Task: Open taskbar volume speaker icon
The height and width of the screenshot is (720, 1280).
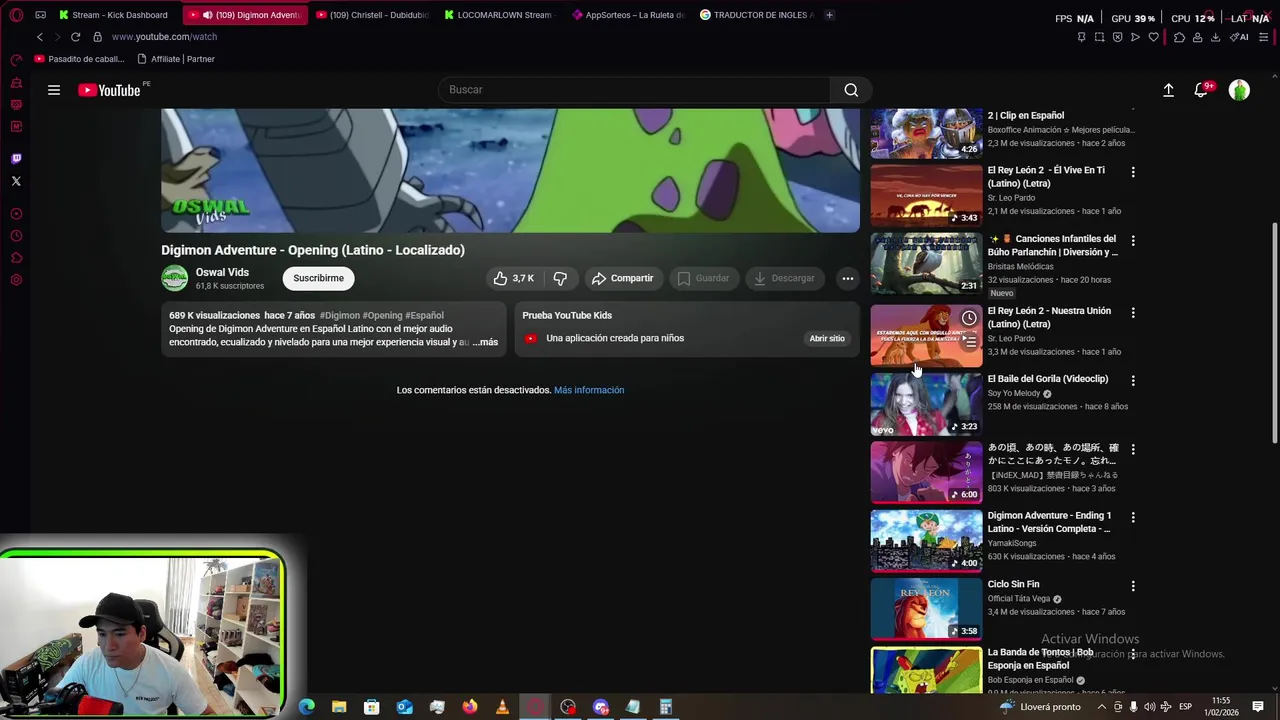Action: pyautogui.click(x=1150, y=707)
